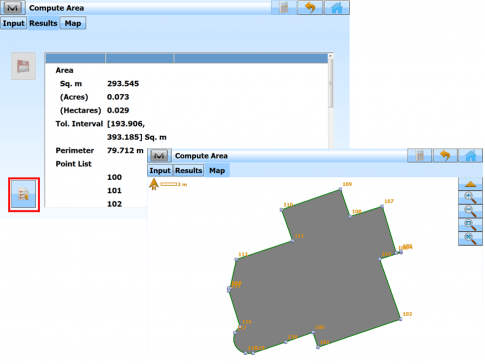
Task: Open calculator icon in Results window title bar
Action: [284, 7]
